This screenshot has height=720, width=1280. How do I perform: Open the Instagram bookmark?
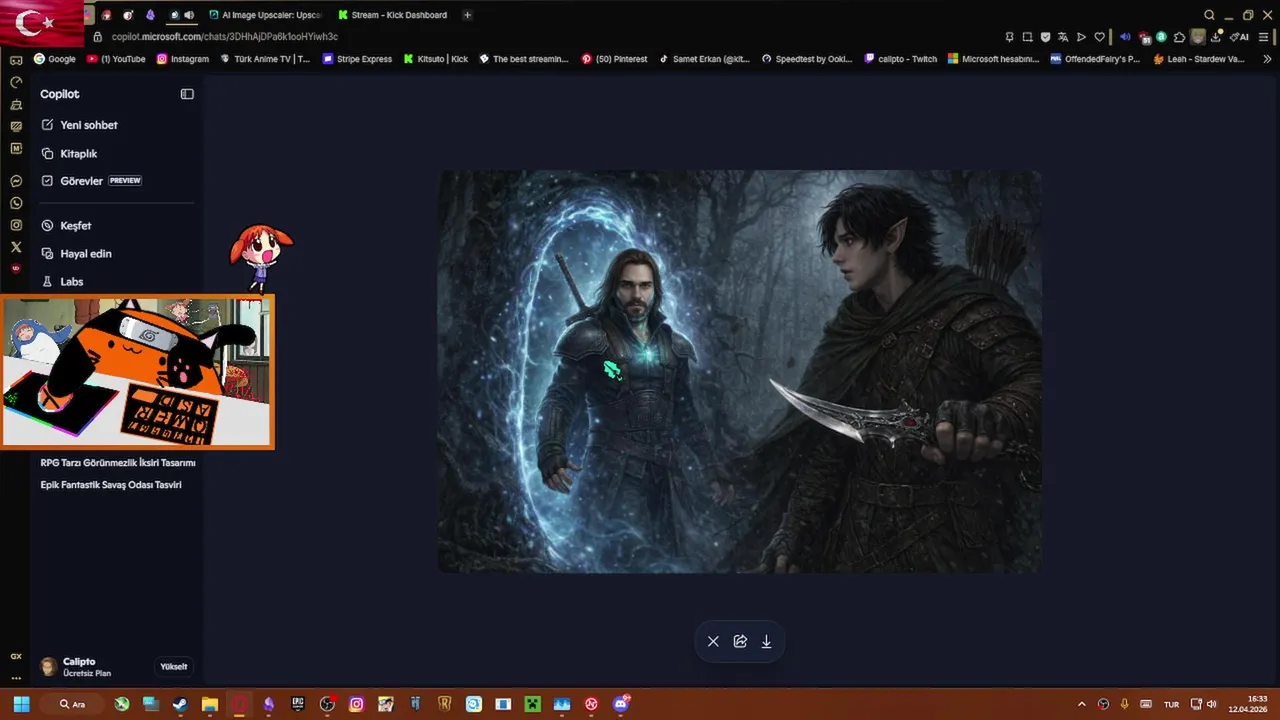tap(183, 59)
